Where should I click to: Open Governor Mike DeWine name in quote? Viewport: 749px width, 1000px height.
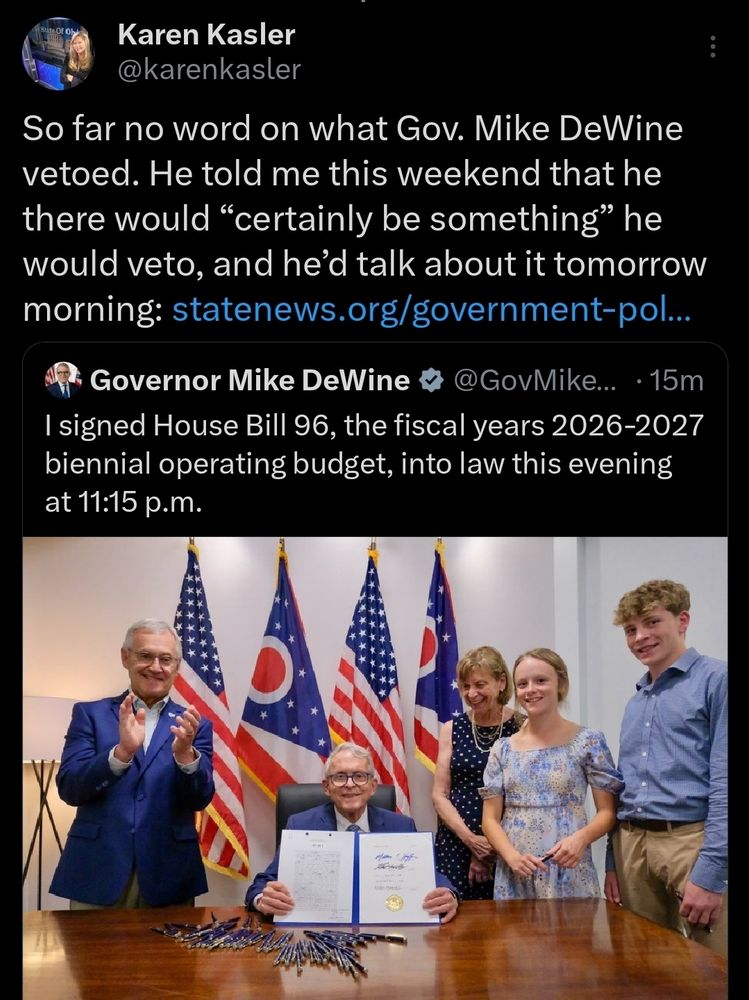pyautogui.click(x=250, y=380)
